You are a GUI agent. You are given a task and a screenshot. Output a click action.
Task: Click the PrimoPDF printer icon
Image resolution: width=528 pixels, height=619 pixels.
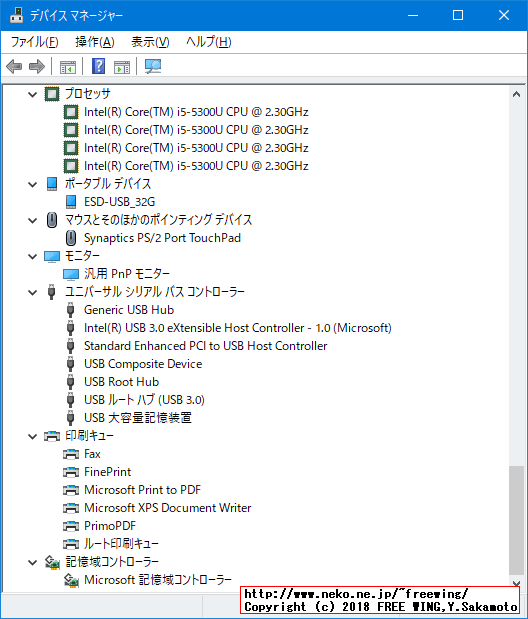pos(71,526)
